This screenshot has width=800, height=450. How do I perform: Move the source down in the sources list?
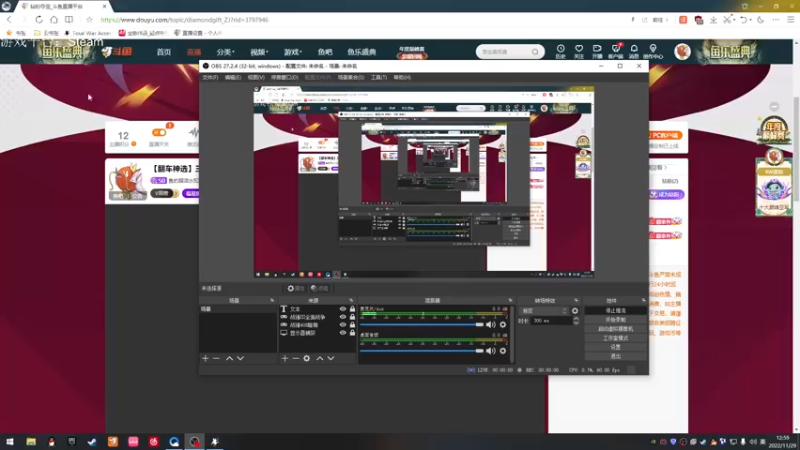[331, 359]
